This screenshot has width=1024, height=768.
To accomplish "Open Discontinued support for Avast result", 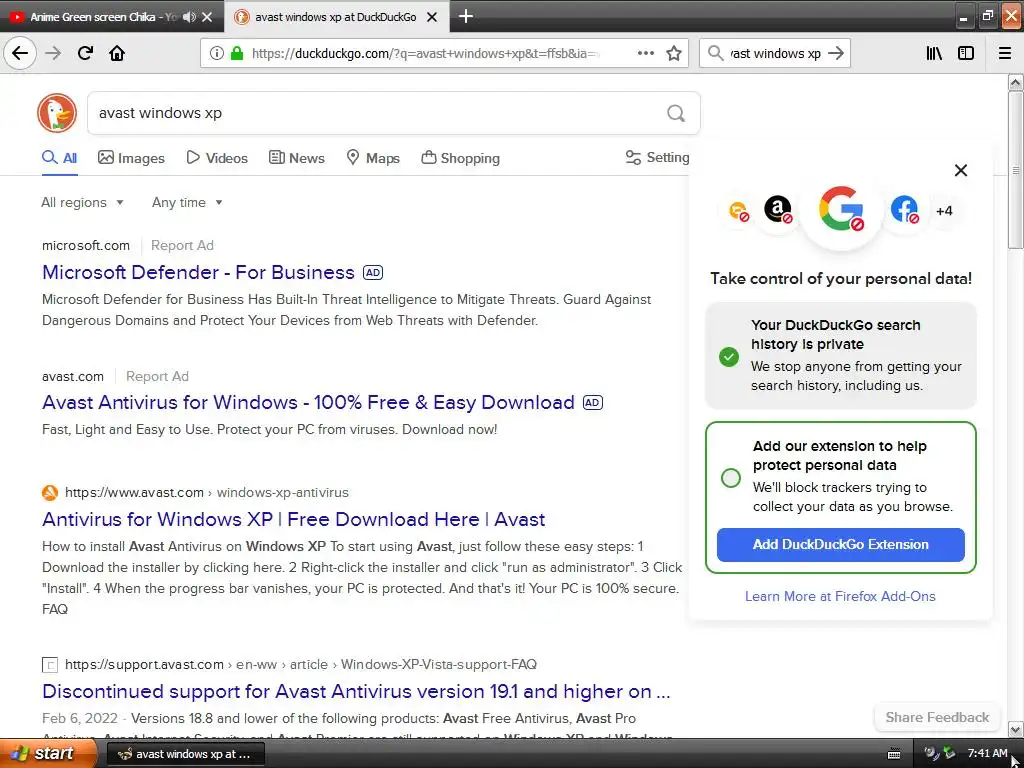I will click(x=356, y=691).
